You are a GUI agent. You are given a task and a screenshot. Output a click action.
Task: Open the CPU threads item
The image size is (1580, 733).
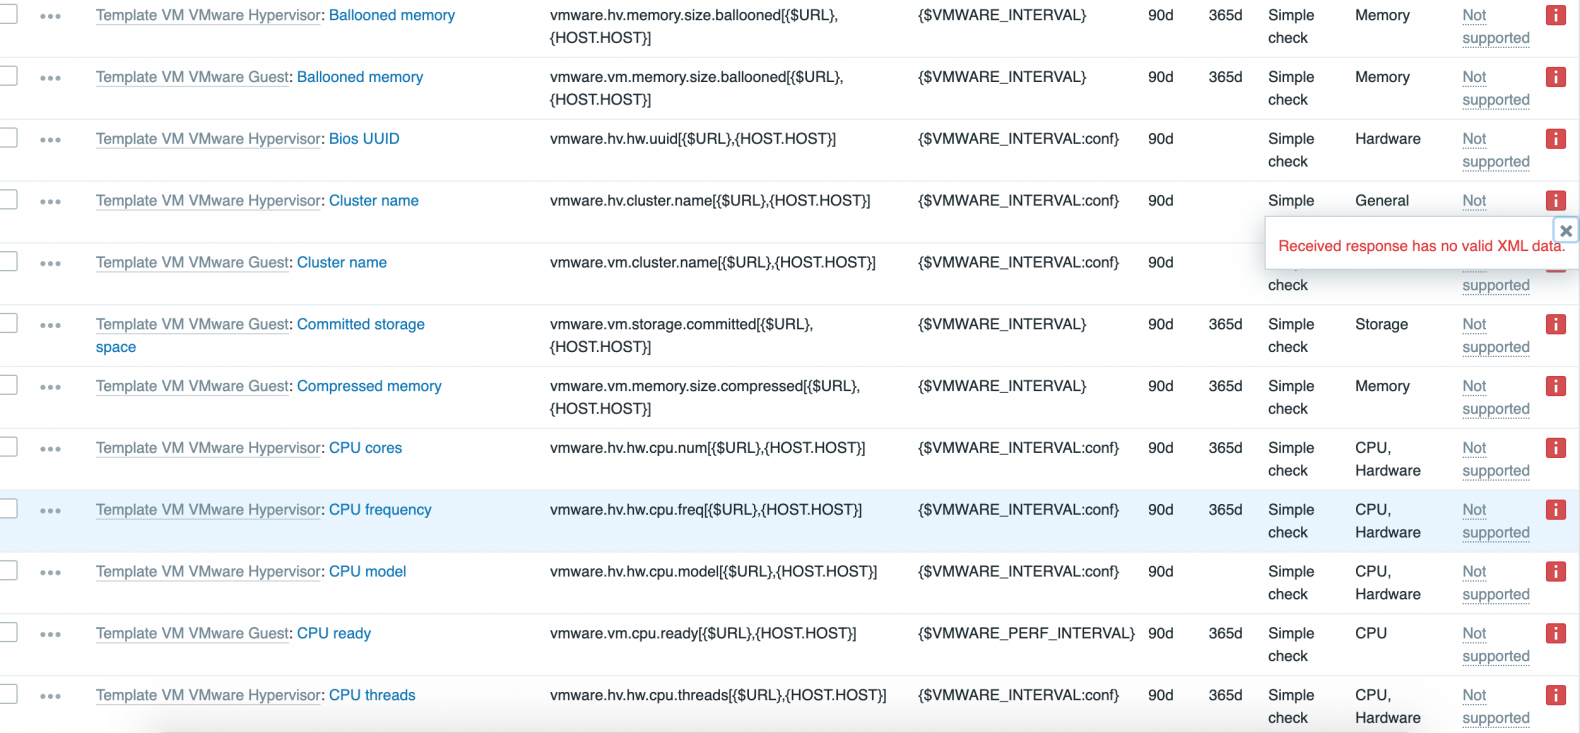coord(372,695)
